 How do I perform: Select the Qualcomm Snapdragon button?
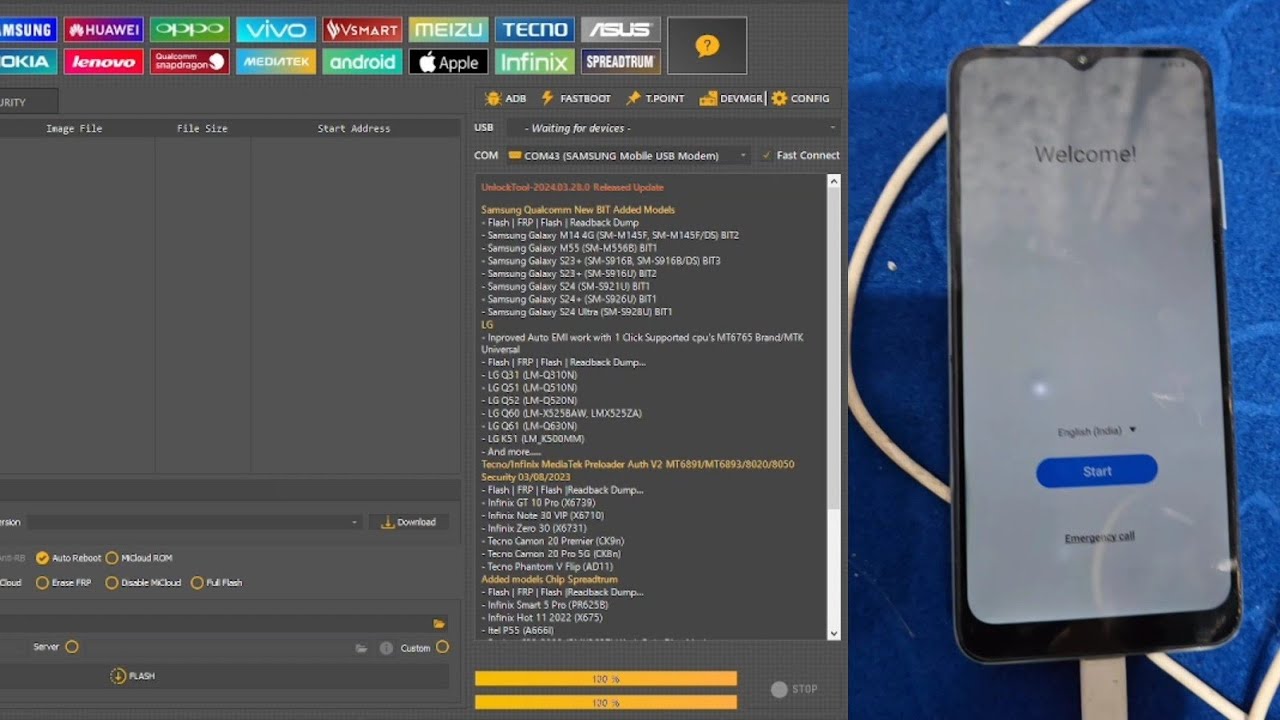click(190, 61)
